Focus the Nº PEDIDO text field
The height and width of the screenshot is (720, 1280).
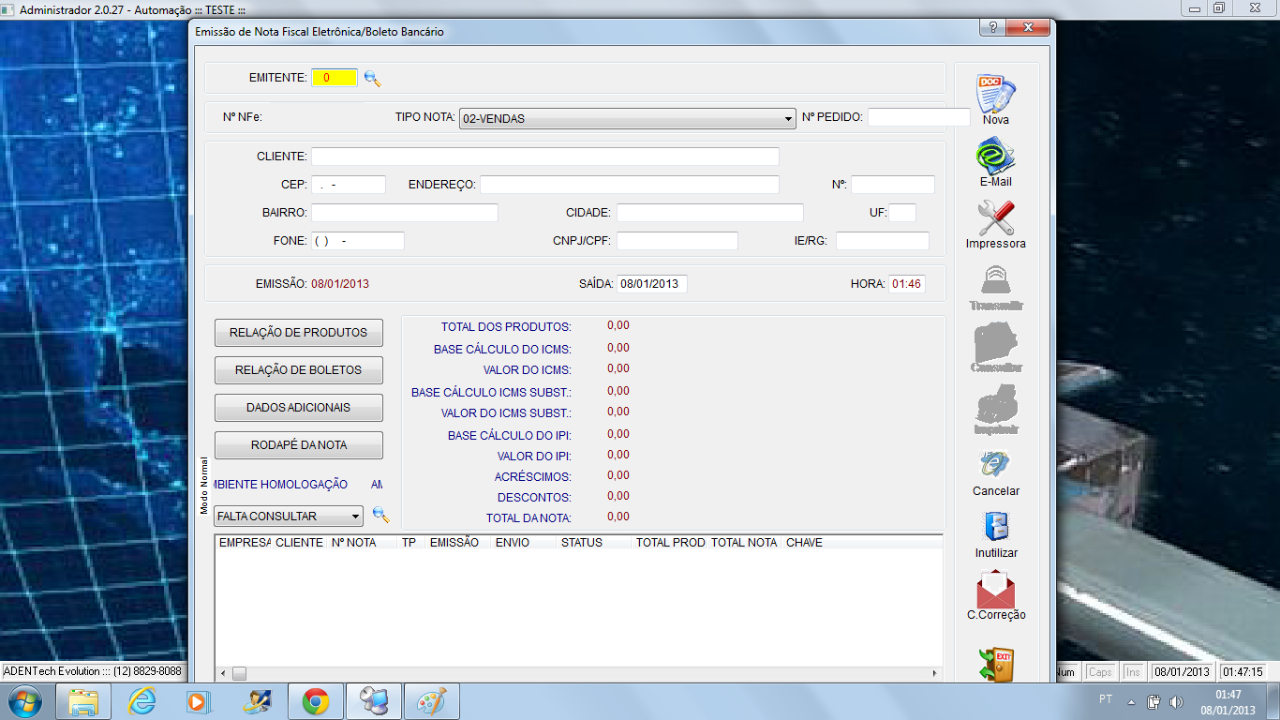tap(918, 118)
